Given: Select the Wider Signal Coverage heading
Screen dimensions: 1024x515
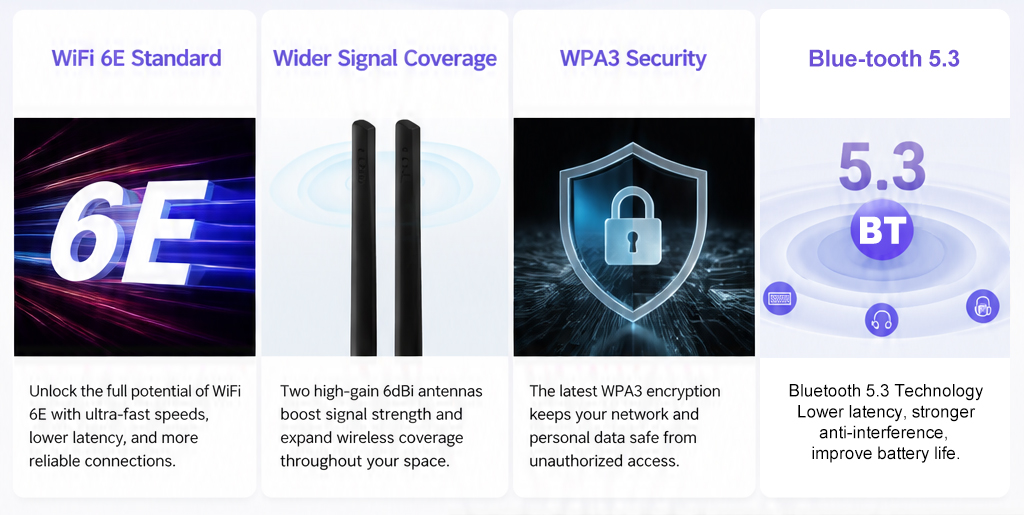Looking at the screenshot, I should coord(385,58).
